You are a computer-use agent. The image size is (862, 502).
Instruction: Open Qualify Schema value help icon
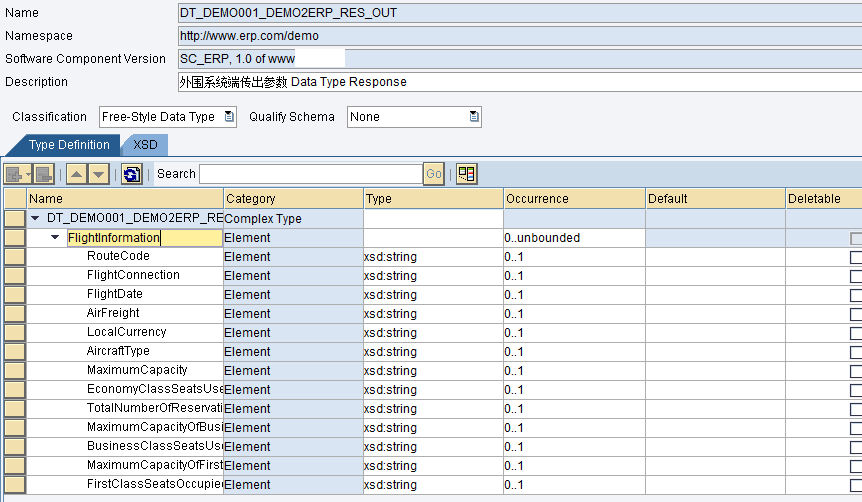coord(474,117)
